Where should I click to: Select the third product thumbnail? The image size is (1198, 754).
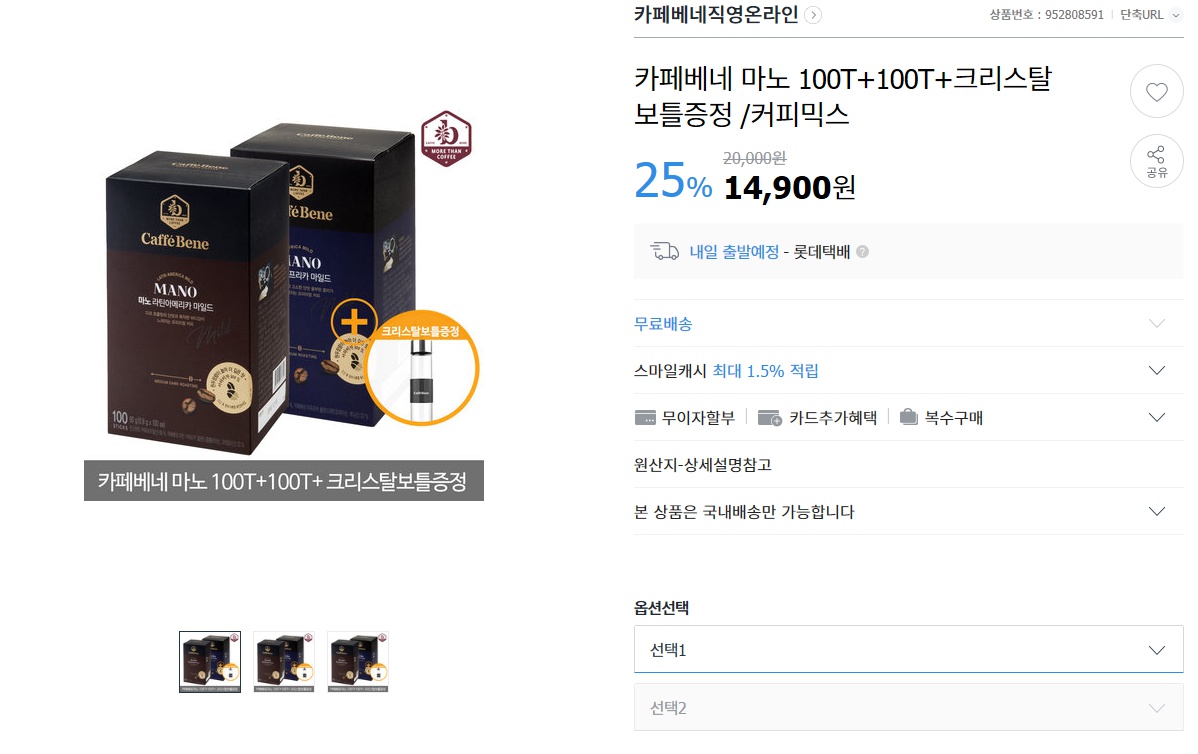pos(358,662)
